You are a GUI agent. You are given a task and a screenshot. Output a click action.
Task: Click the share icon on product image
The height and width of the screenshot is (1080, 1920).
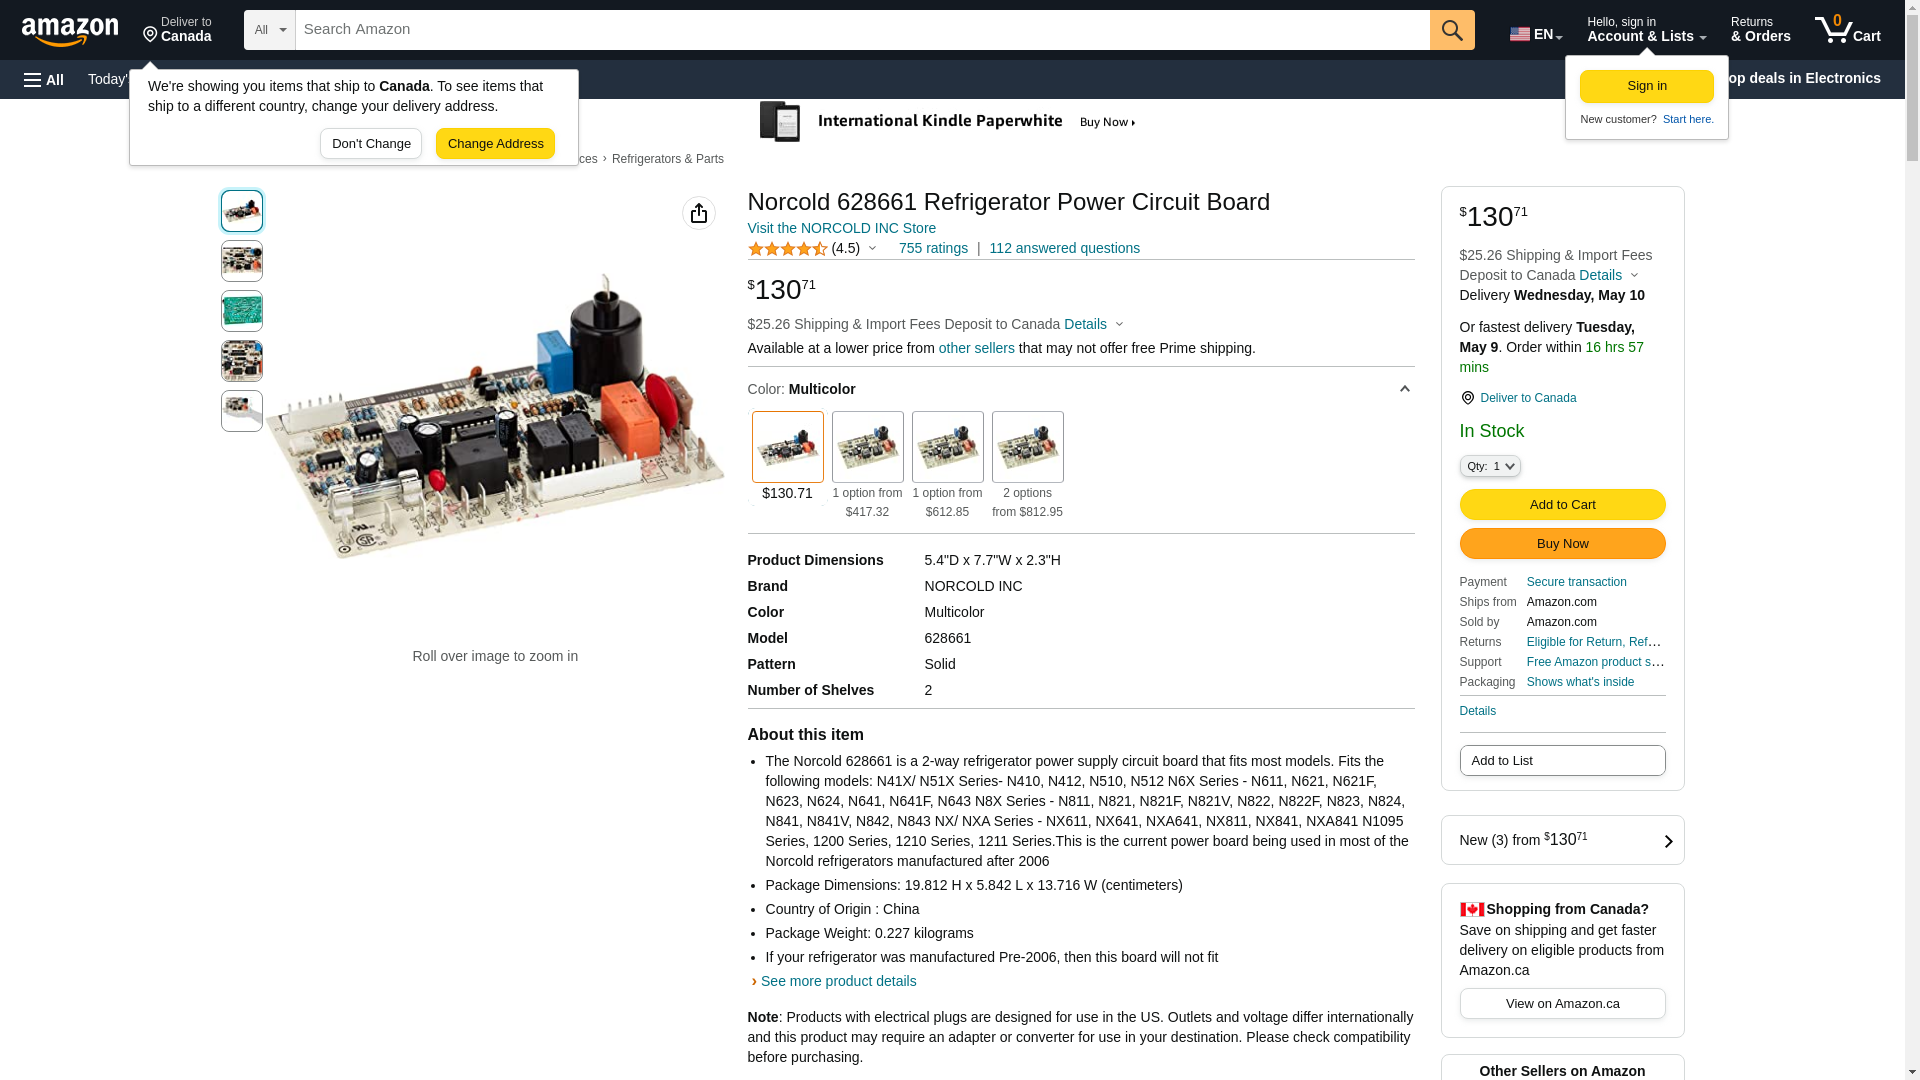click(699, 213)
